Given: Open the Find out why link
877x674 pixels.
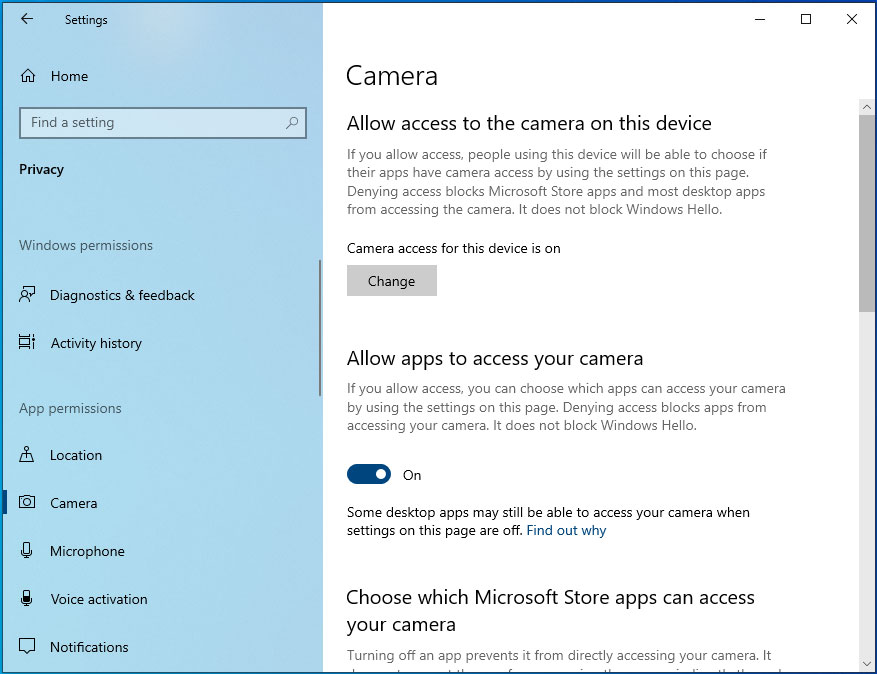Looking at the screenshot, I should pyautogui.click(x=566, y=530).
